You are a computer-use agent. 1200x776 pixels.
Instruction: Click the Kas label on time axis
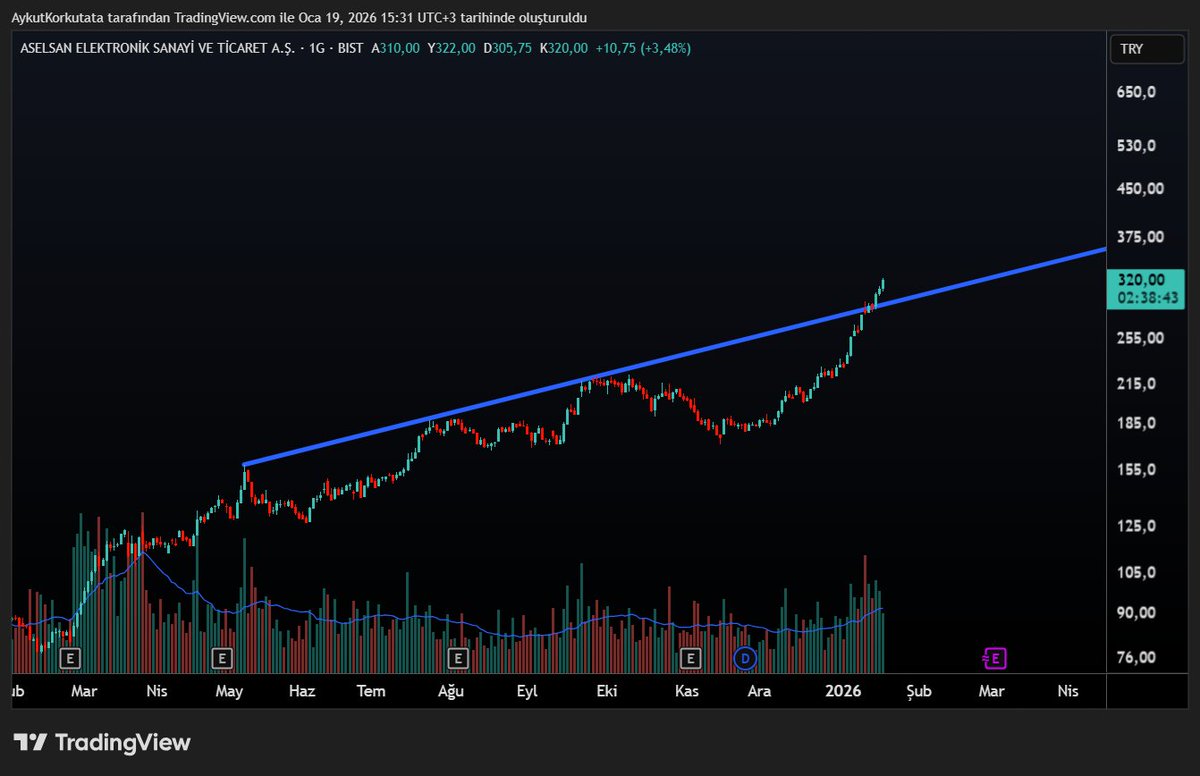point(686,691)
